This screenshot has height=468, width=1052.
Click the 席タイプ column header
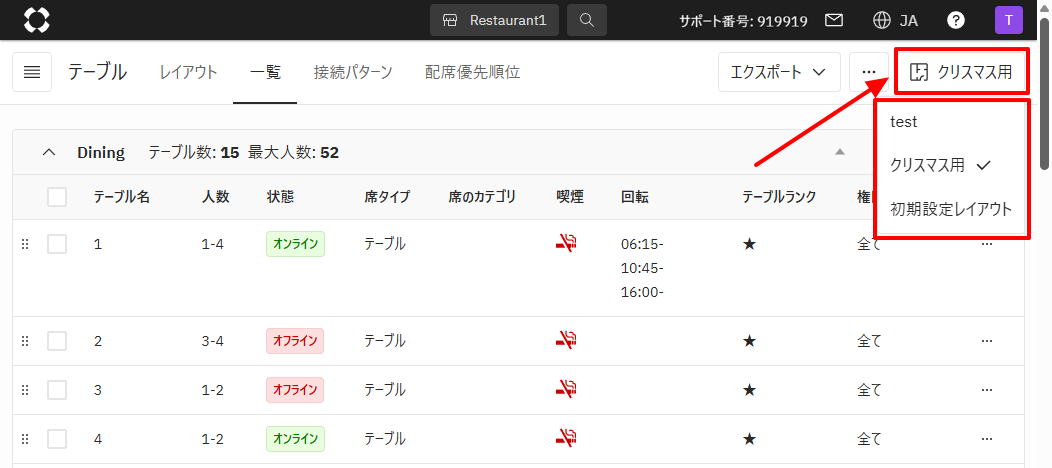[387, 197]
